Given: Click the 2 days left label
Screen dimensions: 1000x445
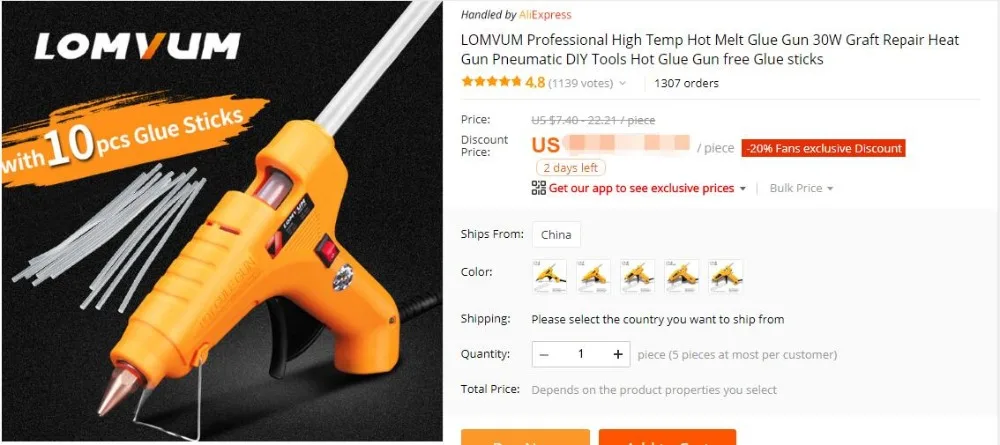Looking at the screenshot, I should tap(571, 168).
